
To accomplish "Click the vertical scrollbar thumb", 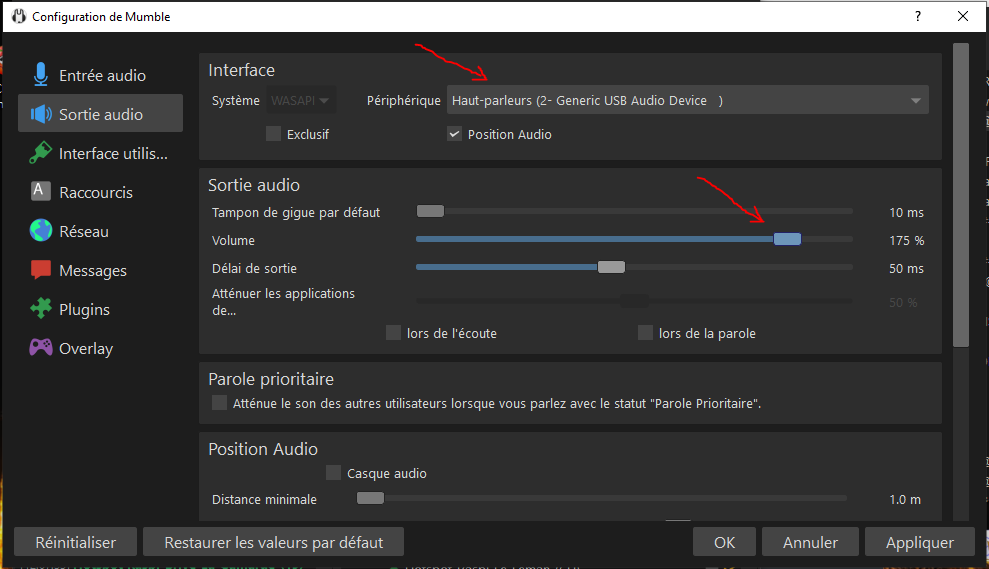I will click(961, 195).
